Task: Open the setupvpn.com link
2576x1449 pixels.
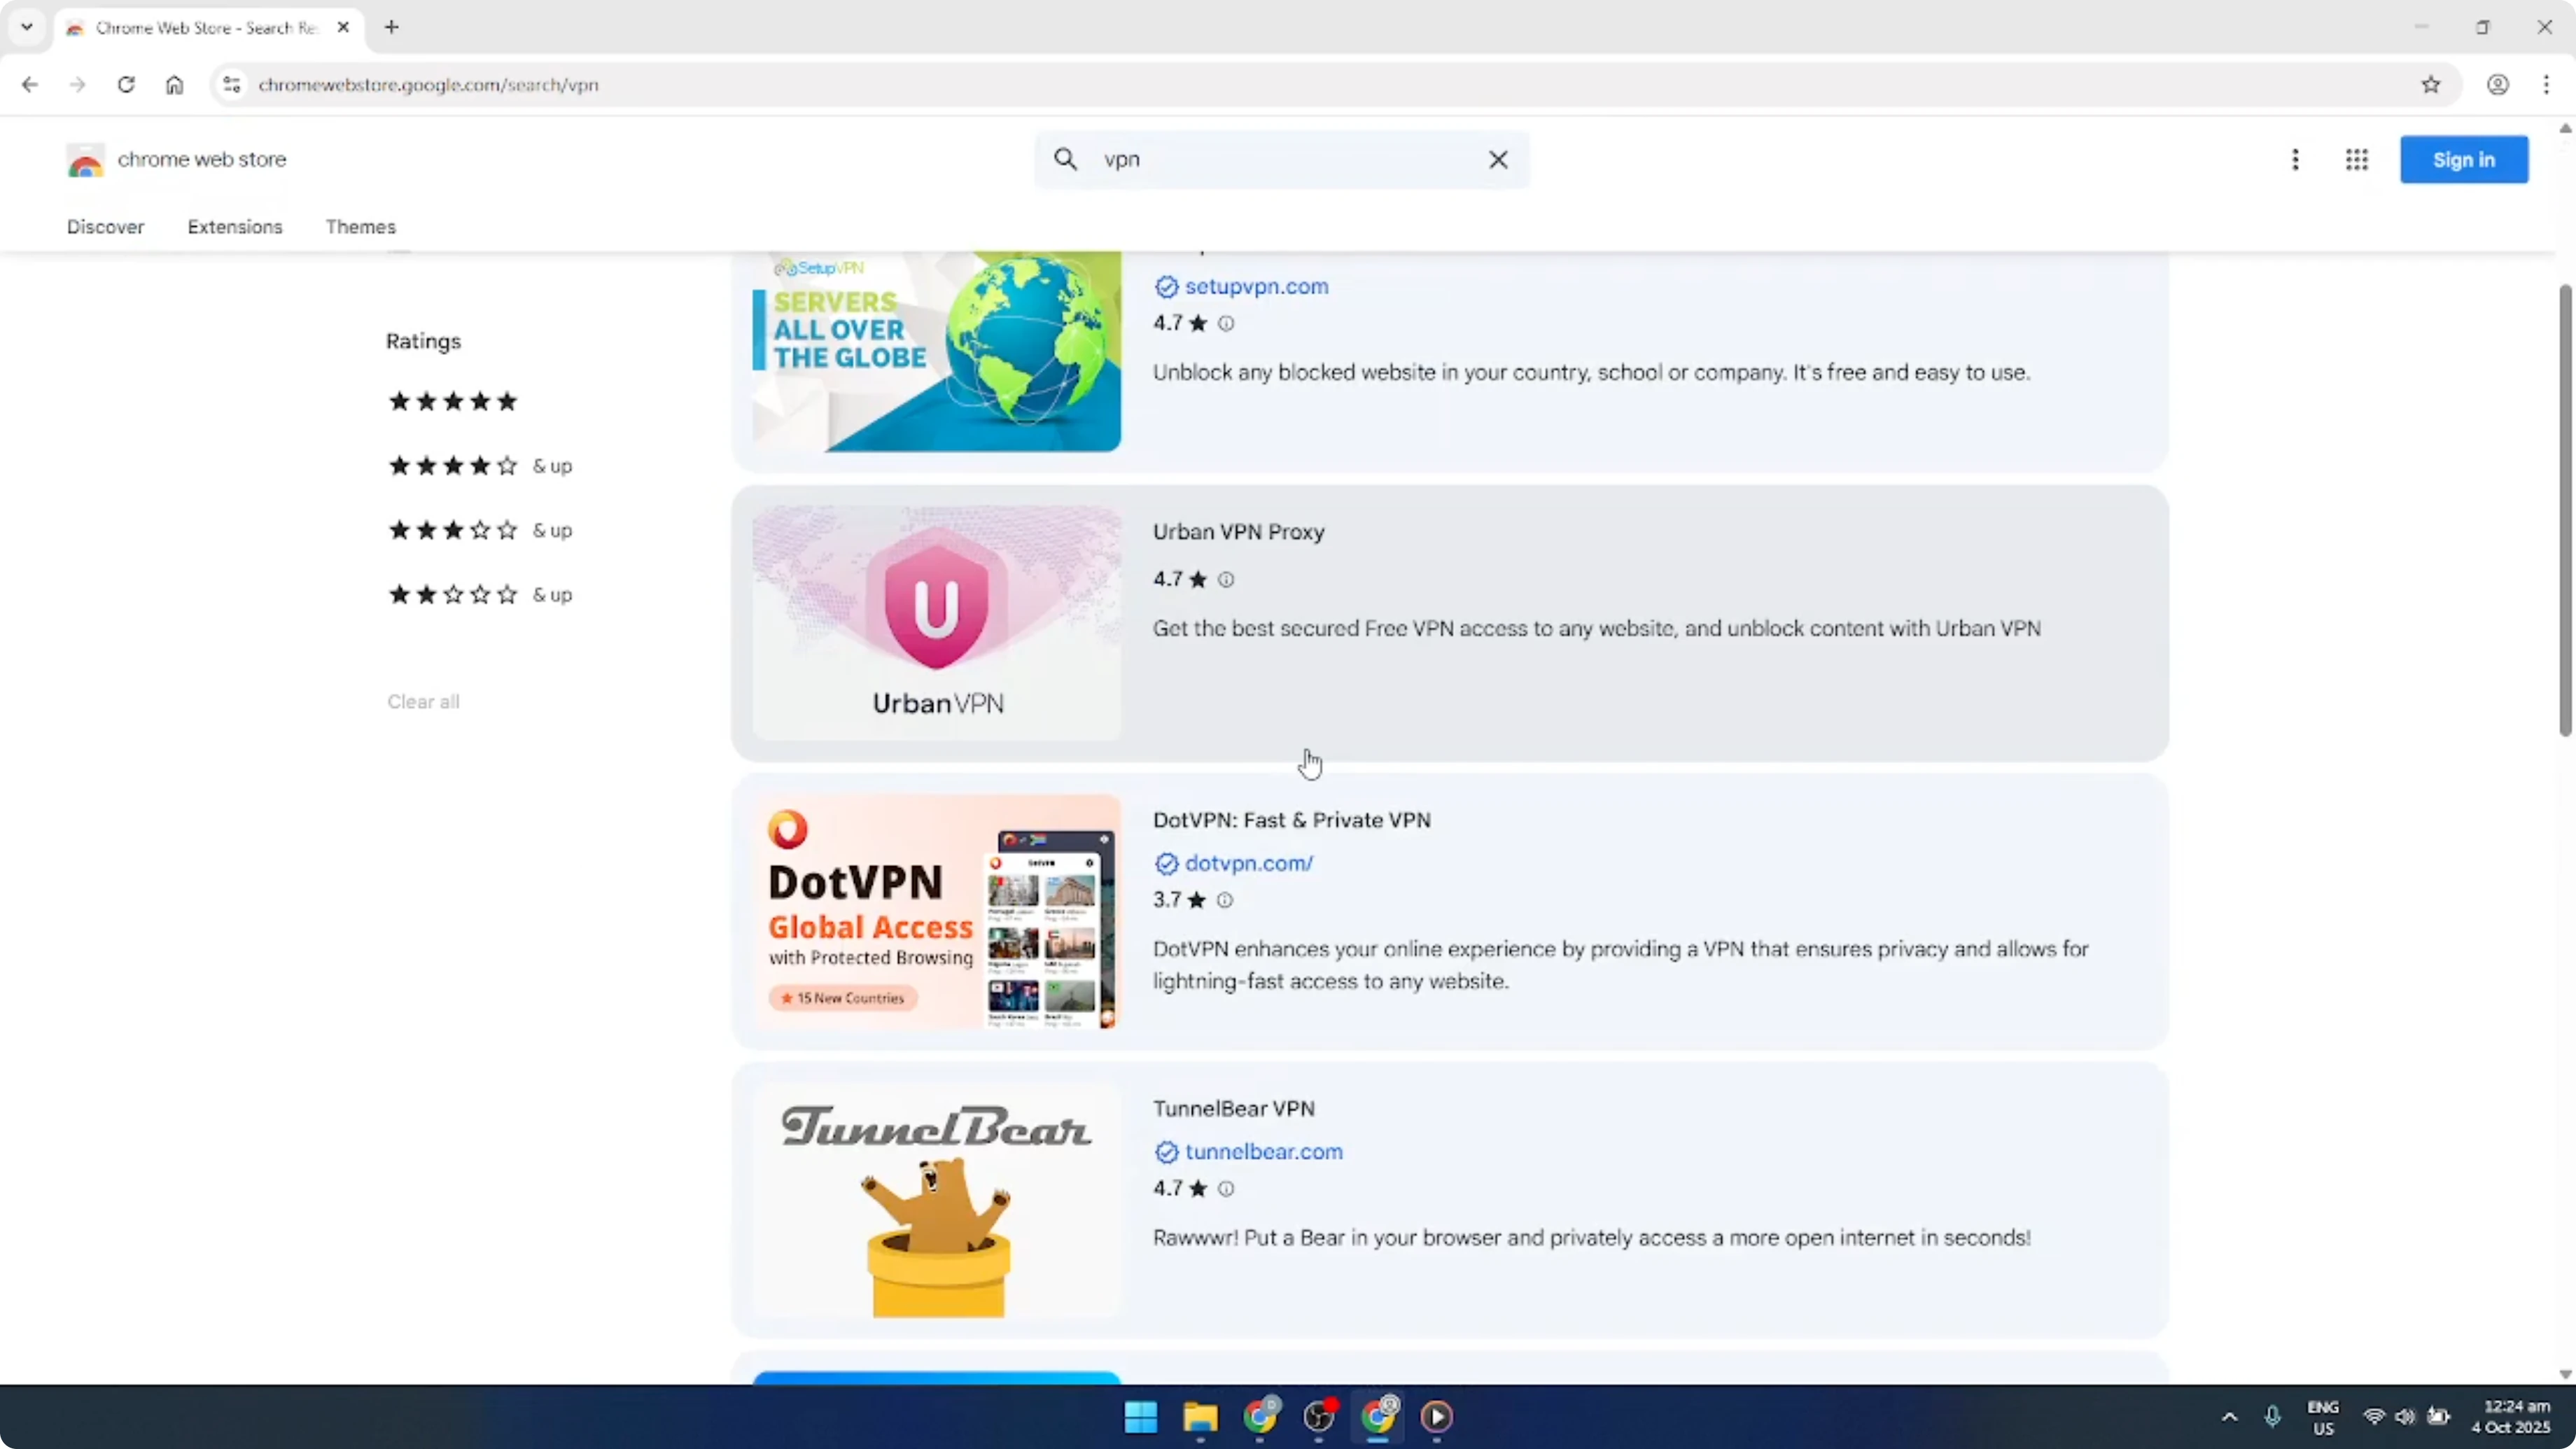Action: [1257, 286]
